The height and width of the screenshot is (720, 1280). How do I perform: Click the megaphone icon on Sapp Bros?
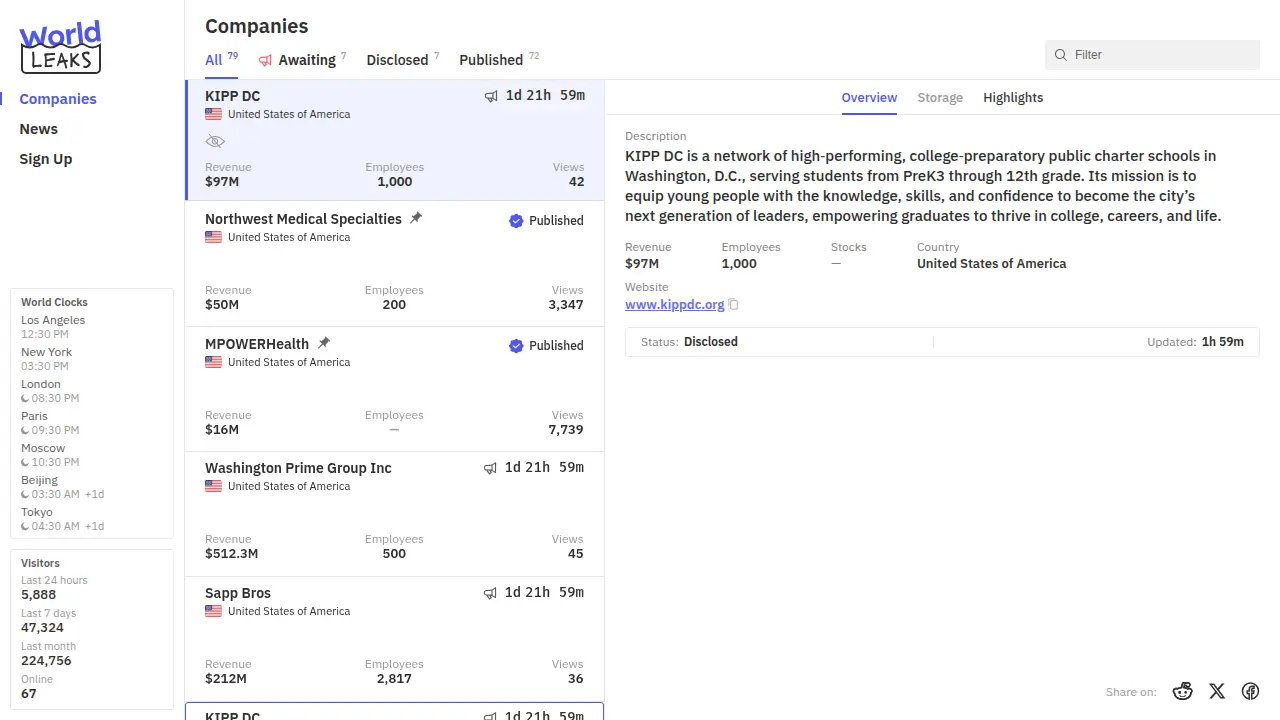click(x=490, y=593)
